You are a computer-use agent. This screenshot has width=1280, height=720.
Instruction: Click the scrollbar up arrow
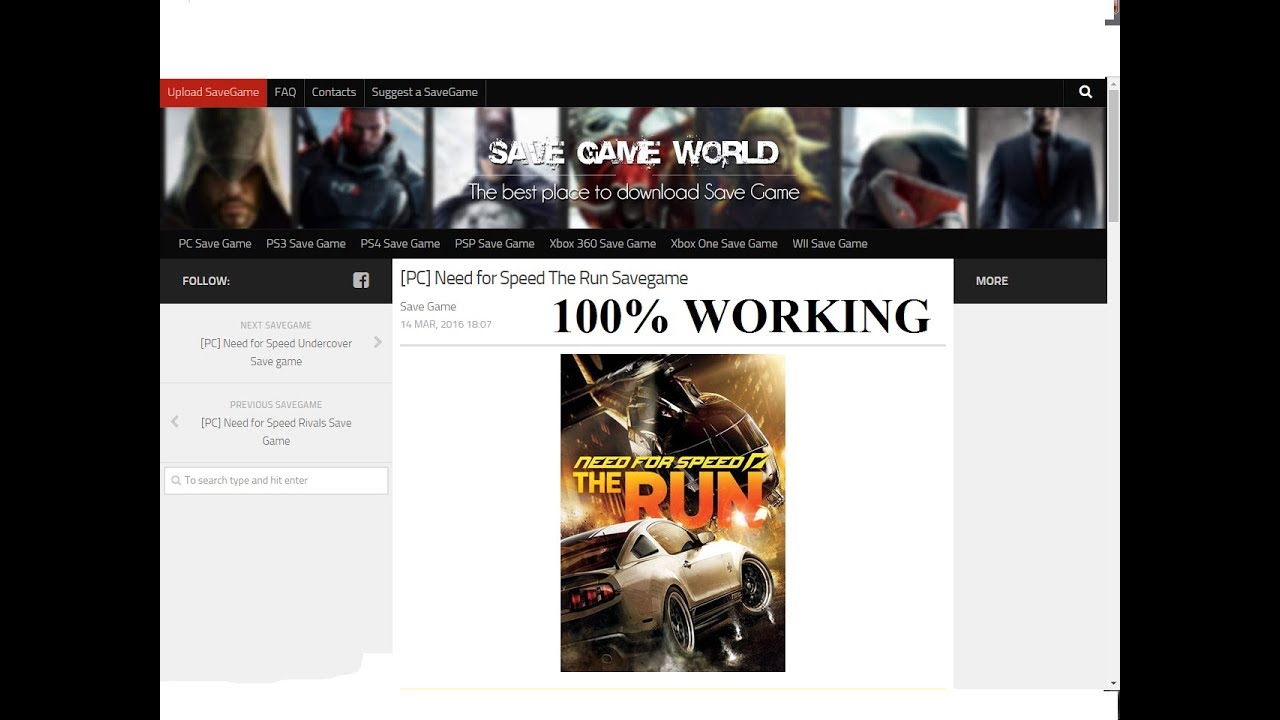(x=1113, y=85)
